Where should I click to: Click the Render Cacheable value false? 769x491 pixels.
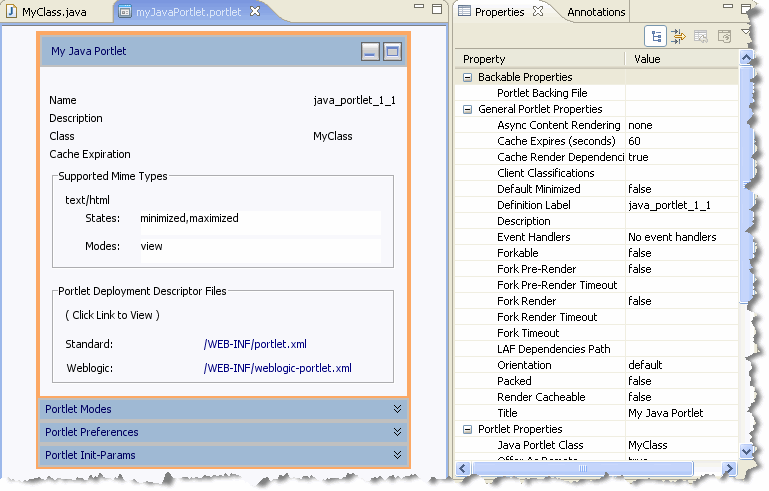(640, 397)
